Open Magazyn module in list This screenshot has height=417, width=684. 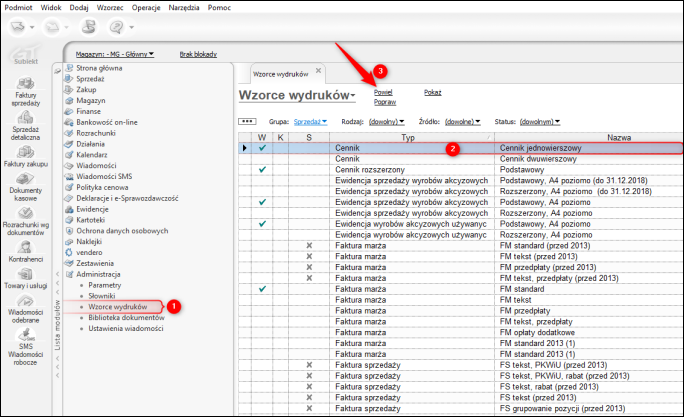[x=91, y=100]
